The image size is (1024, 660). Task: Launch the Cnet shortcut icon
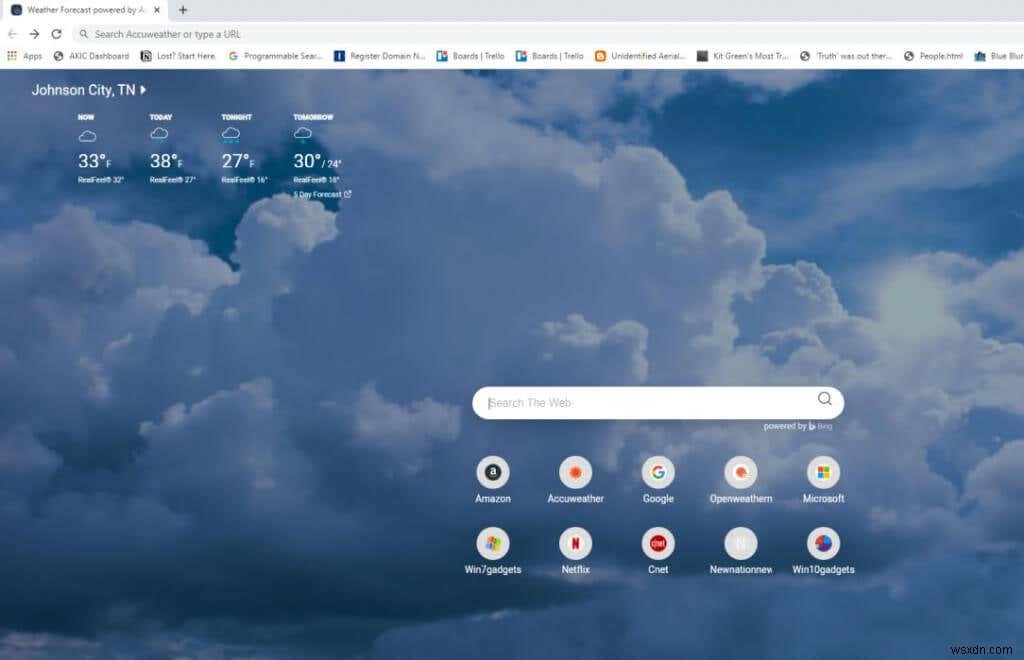[658, 543]
